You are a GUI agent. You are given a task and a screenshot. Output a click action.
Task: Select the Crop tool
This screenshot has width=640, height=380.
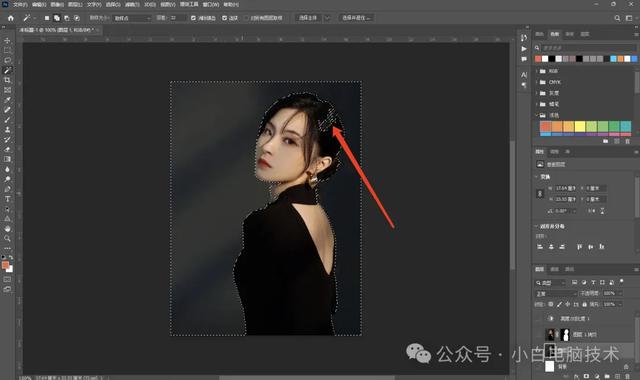pos(7,80)
